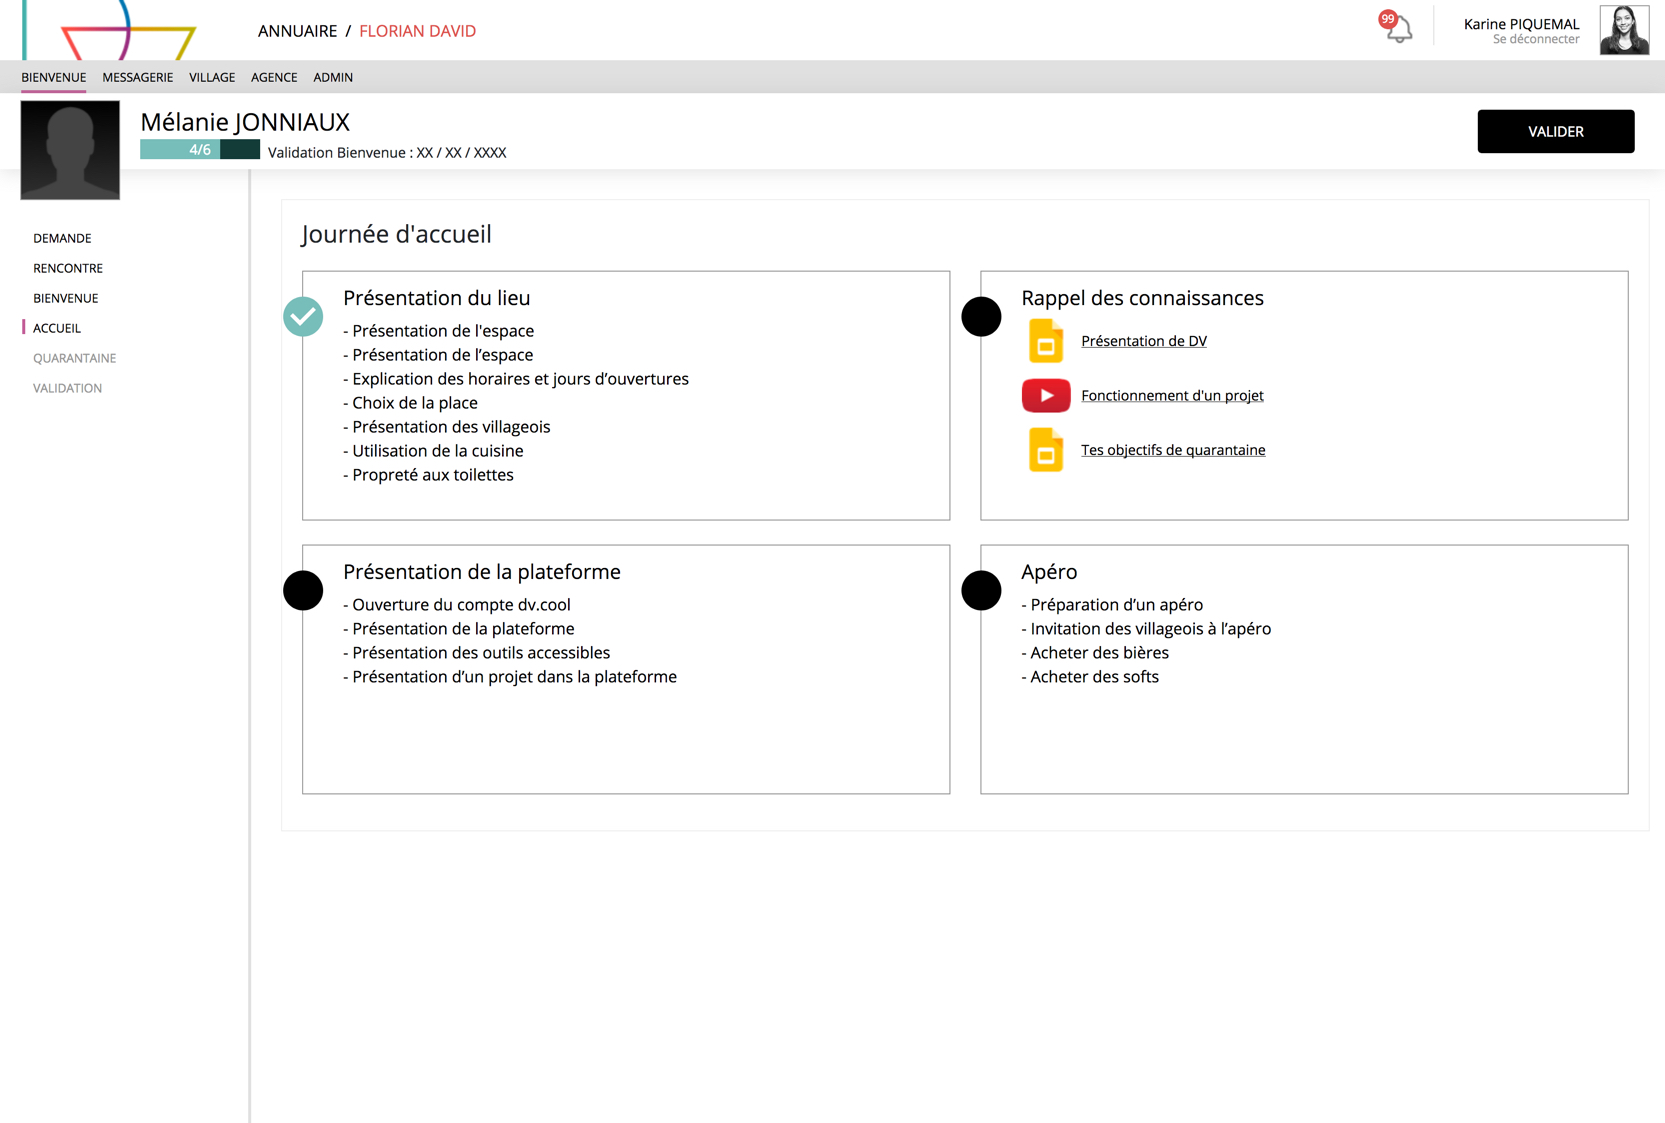
Task: Click the 4/6 progress bar
Action: point(200,150)
